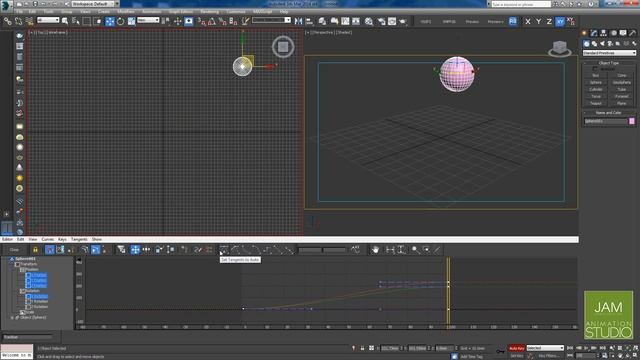Select the Link tool in main toolbar
The height and width of the screenshot is (360, 640).
(8, 21)
